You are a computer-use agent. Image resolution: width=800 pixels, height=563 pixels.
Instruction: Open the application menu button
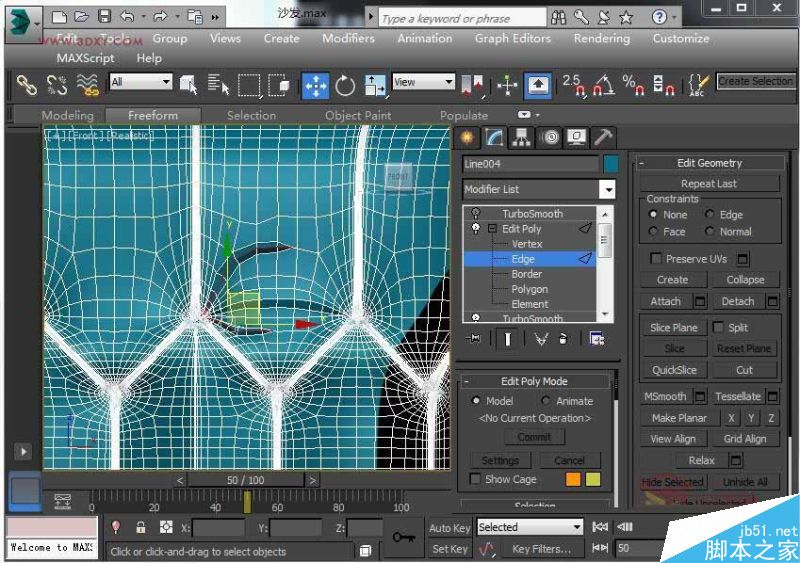[22, 25]
